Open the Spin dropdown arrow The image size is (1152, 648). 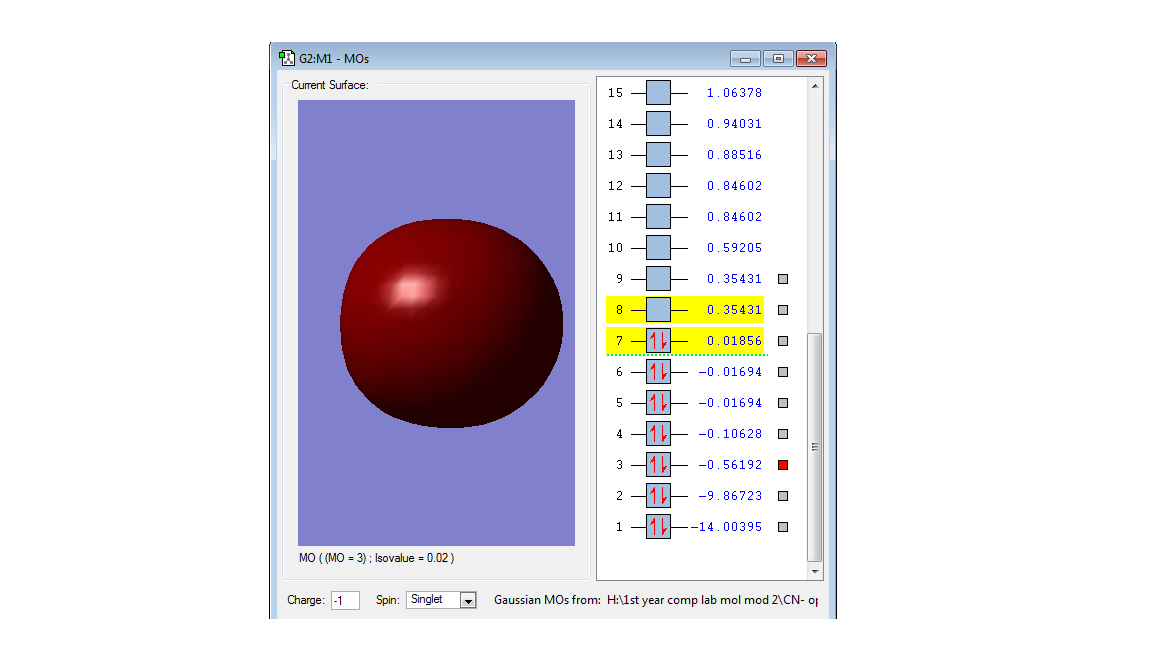[468, 600]
